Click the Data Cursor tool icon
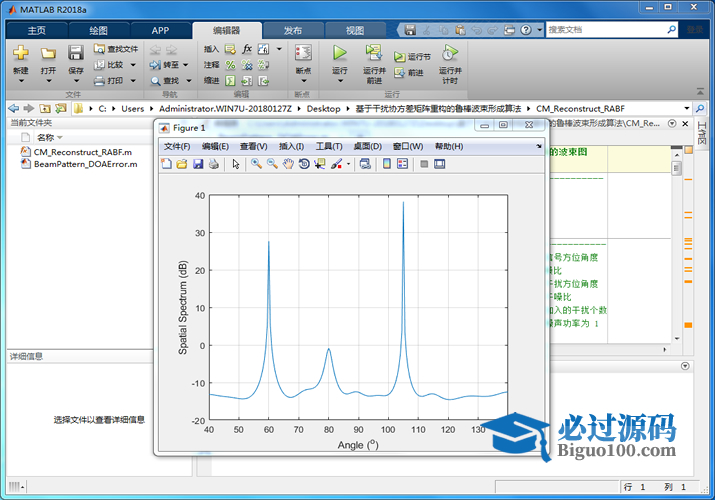Image resolution: width=715 pixels, height=500 pixels. (319, 164)
